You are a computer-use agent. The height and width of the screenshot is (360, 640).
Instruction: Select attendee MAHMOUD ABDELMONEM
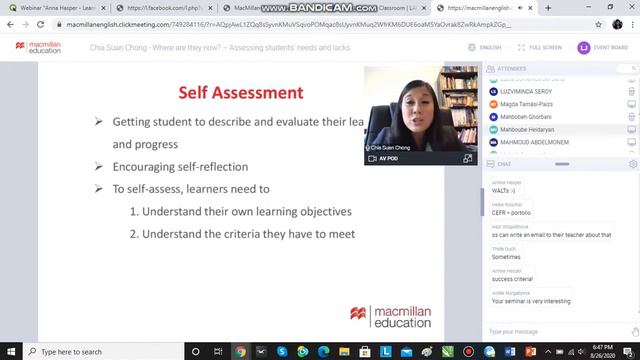click(x=534, y=142)
